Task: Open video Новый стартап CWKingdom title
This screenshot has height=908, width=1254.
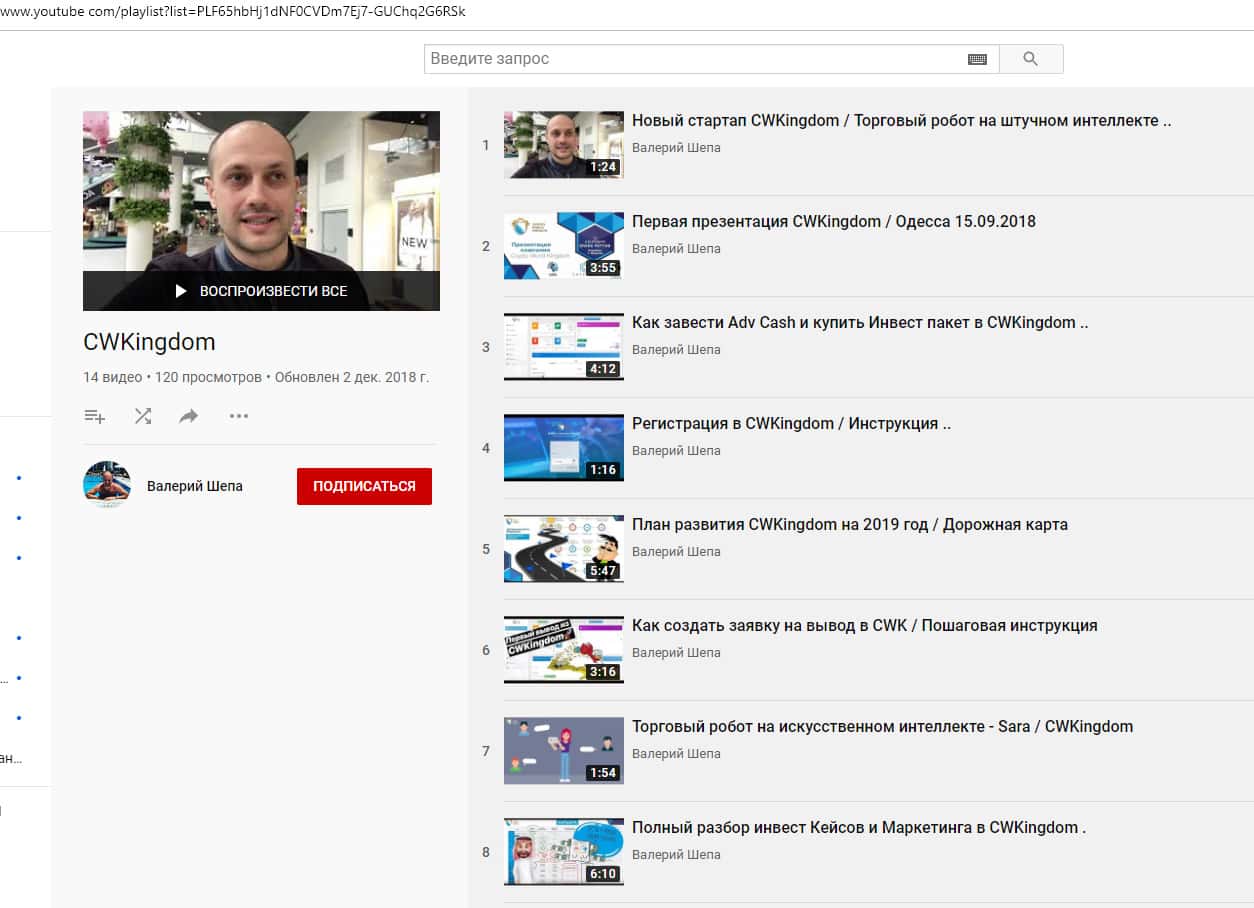Action: click(901, 121)
